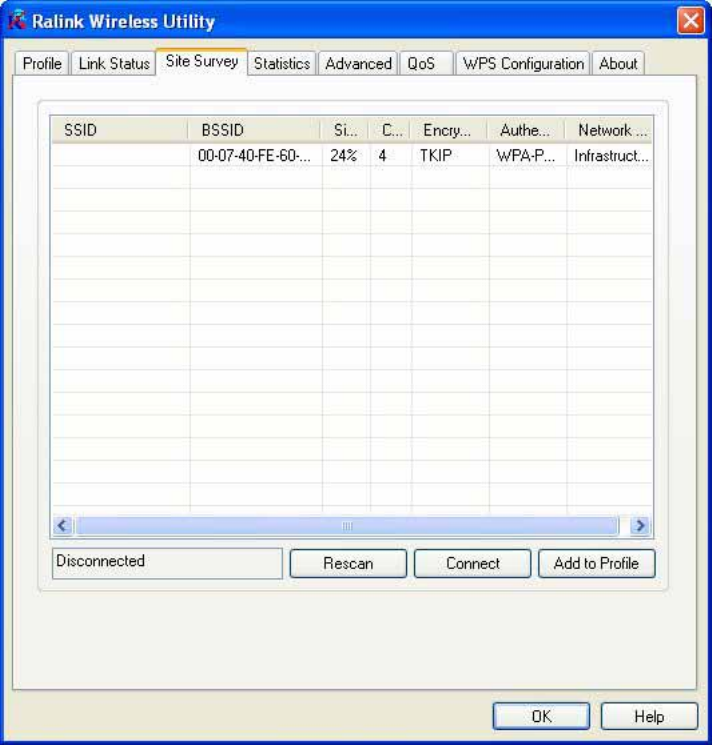Click the WPA-P... authentication cell
This screenshot has width=712, height=745.
pyautogui.click(x=525, y=155)
